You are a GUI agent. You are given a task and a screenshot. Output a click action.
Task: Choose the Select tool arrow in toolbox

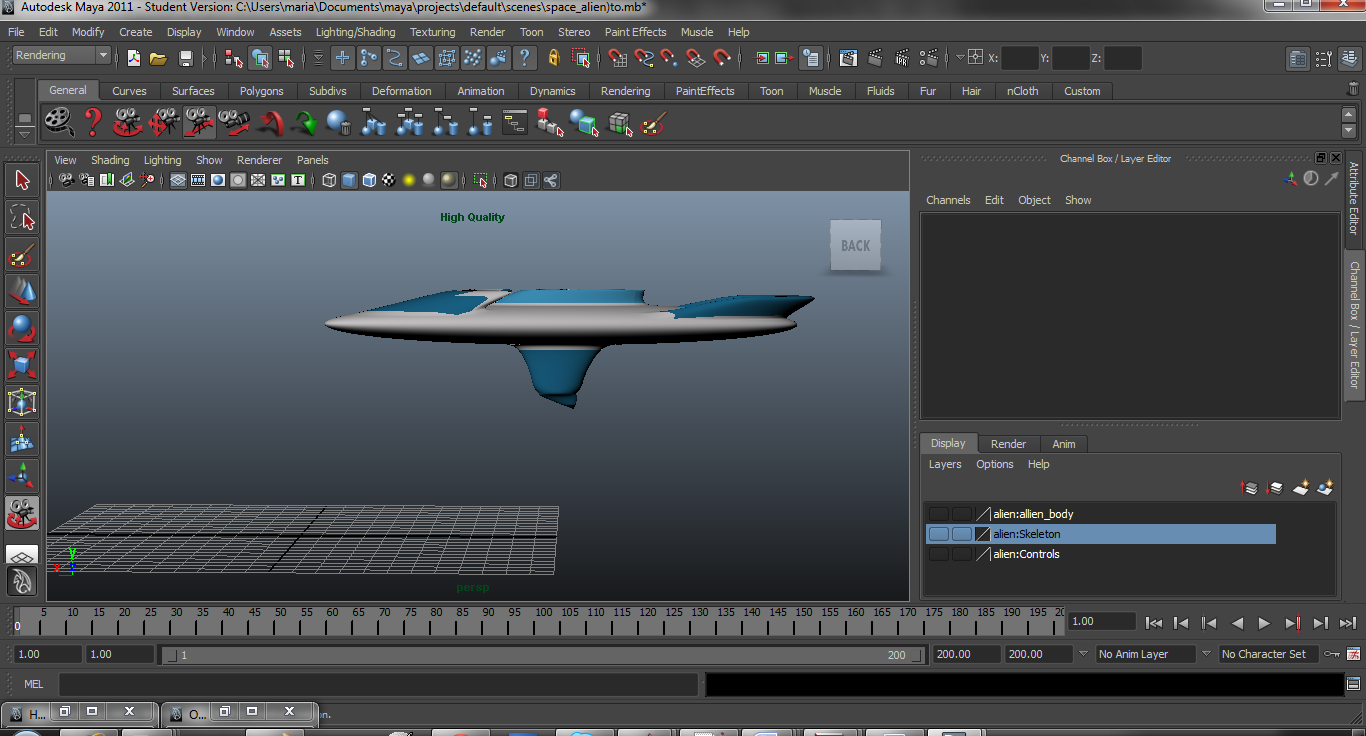[22, 180]
